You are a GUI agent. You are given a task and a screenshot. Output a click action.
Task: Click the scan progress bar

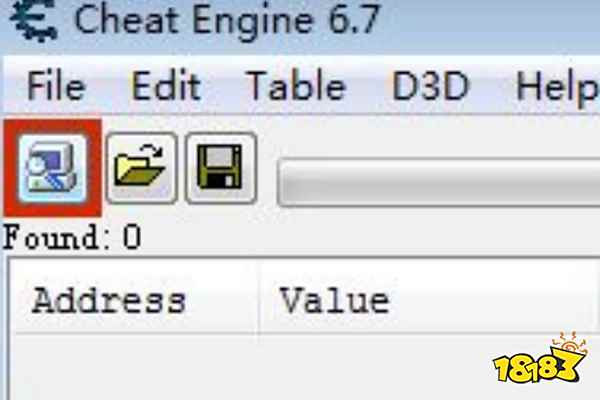point(439,183)
